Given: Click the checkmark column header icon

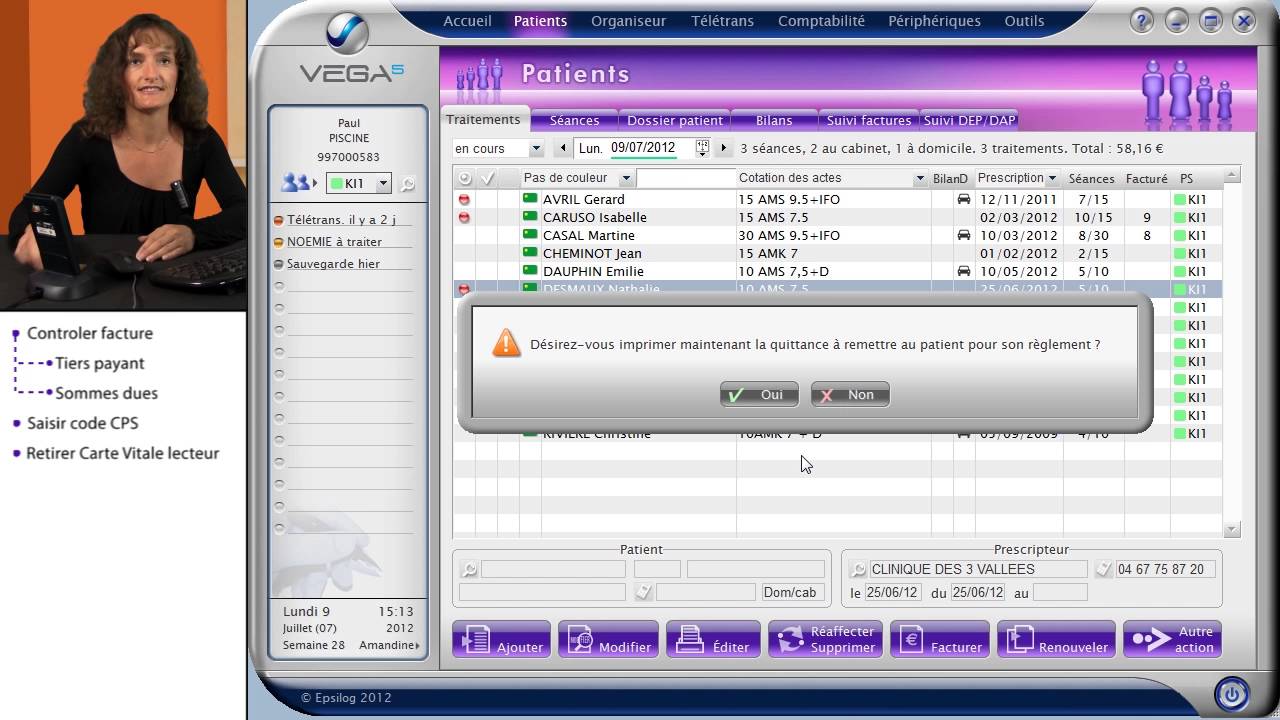Looking at the screenshot, I should coord(488,178).
